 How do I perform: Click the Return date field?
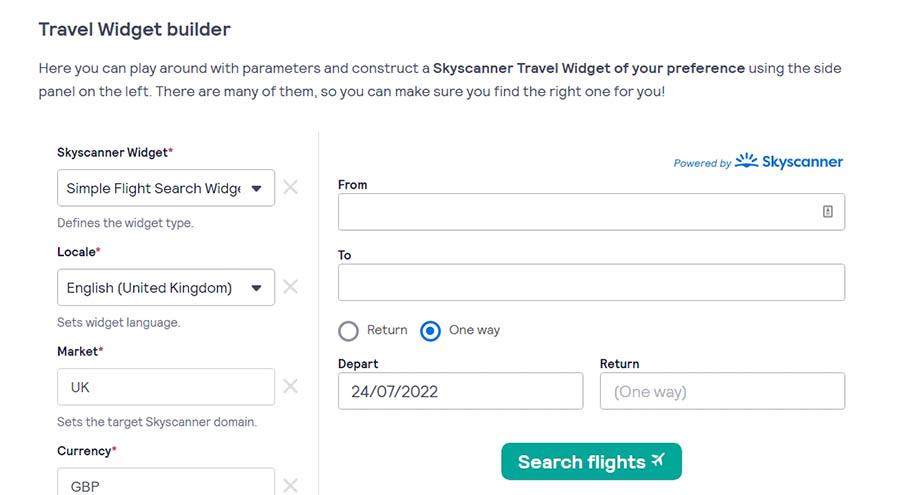(x=722, y=391)
